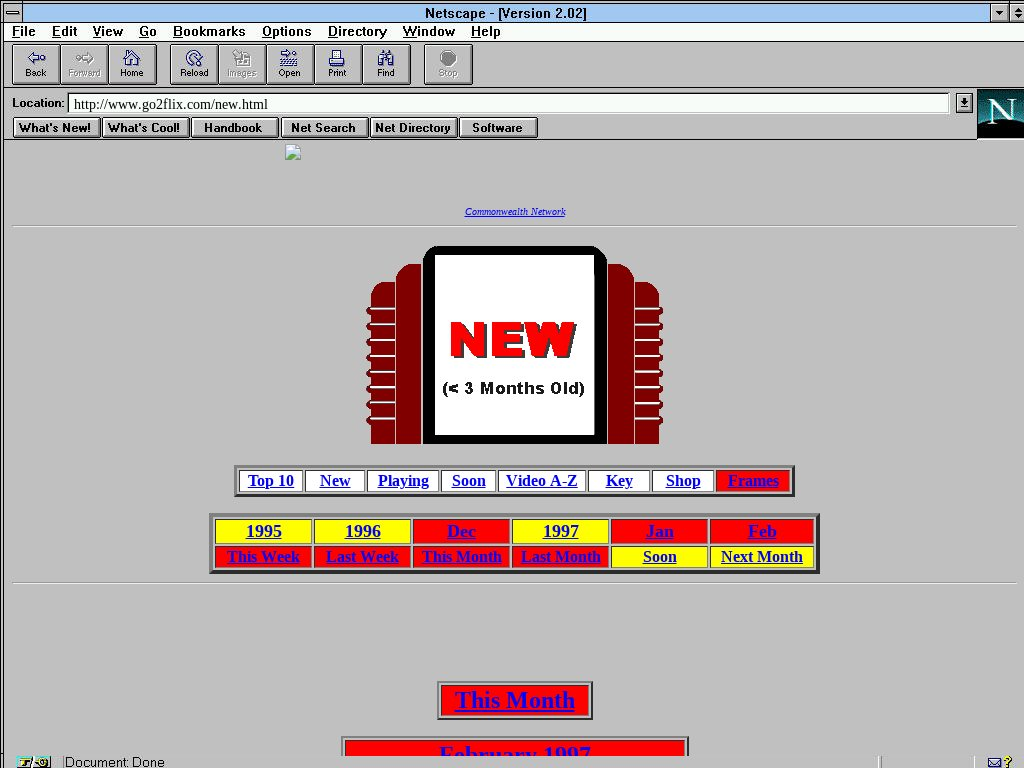Click the Open location toolbar icon
1024x768 pixels.
point(289,64)
